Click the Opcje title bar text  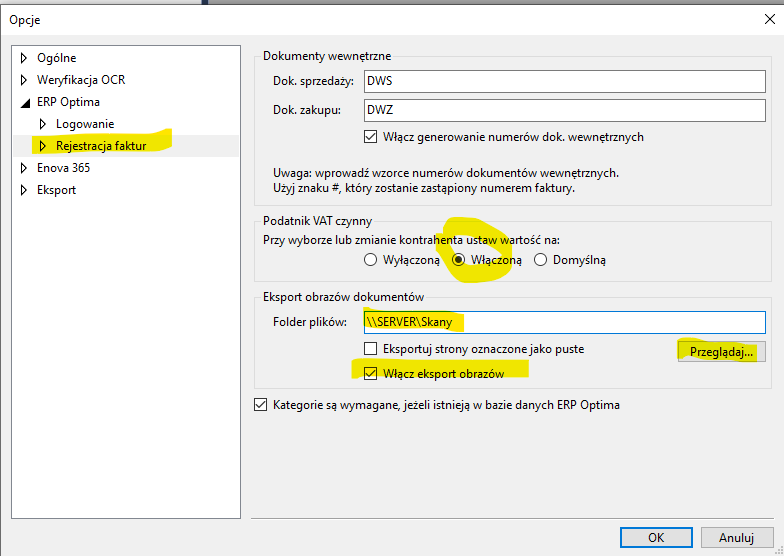click(x=24, y=20)
